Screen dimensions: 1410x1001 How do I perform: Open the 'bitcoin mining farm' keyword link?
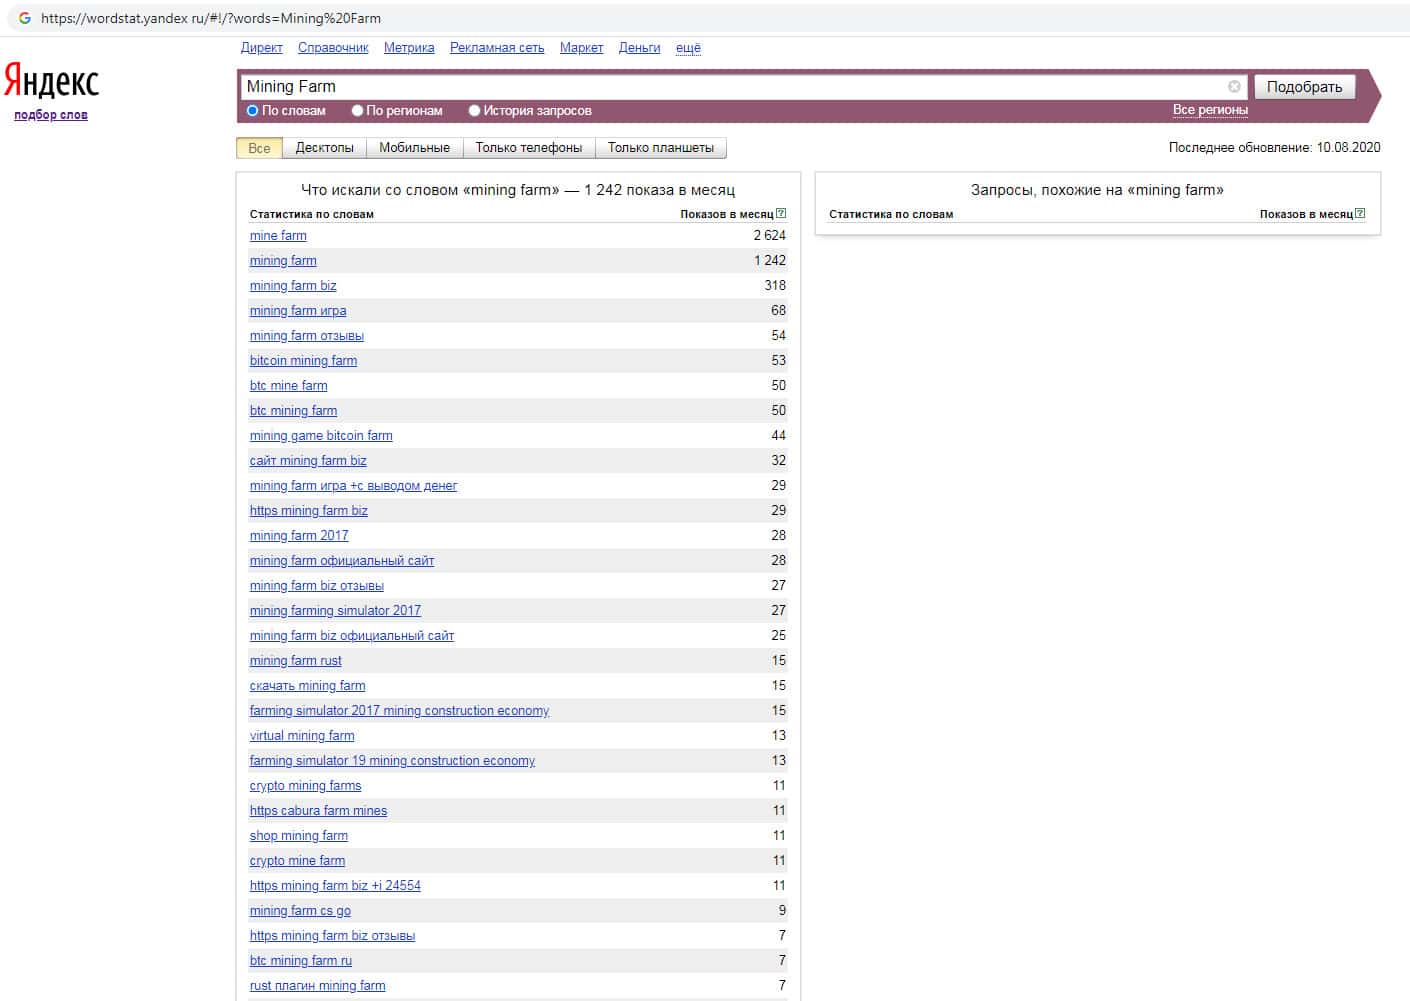tap(303, 361)
